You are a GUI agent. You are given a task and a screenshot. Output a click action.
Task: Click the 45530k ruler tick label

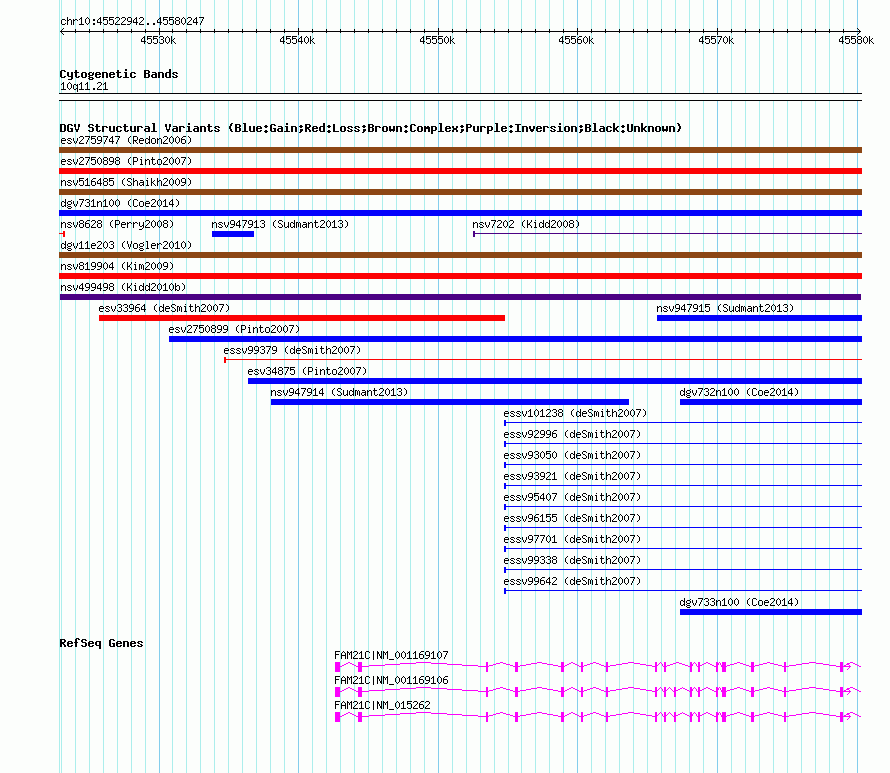[x=158, y=40]
